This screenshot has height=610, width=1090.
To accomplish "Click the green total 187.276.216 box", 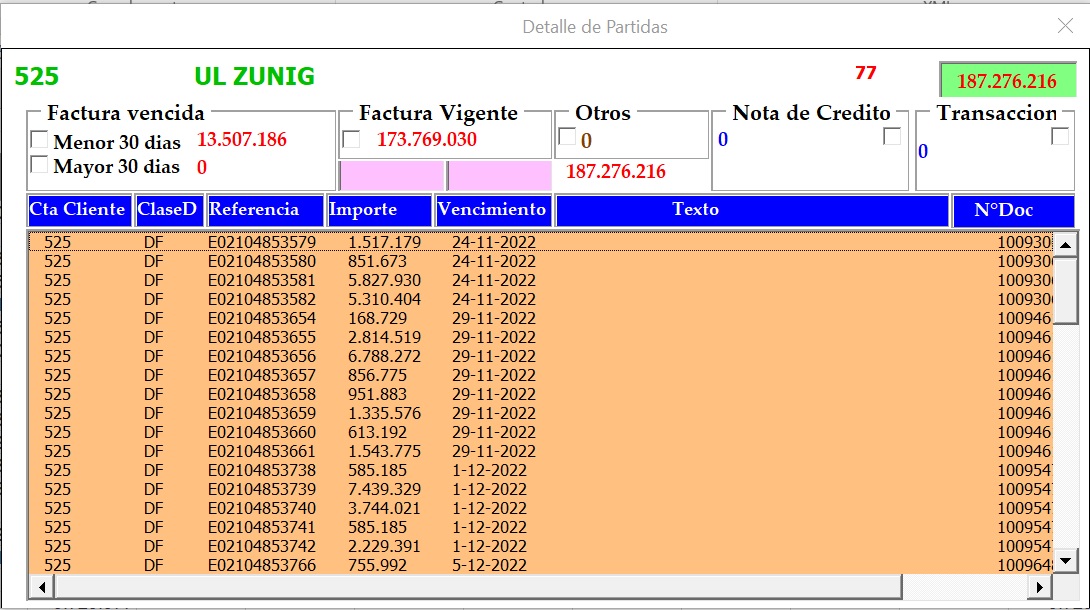I will point(1007,81).
